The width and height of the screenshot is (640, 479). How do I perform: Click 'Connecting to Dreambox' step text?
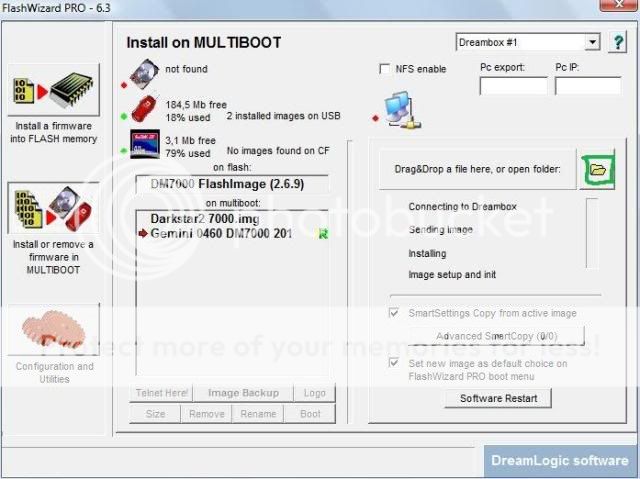(462, 206)
